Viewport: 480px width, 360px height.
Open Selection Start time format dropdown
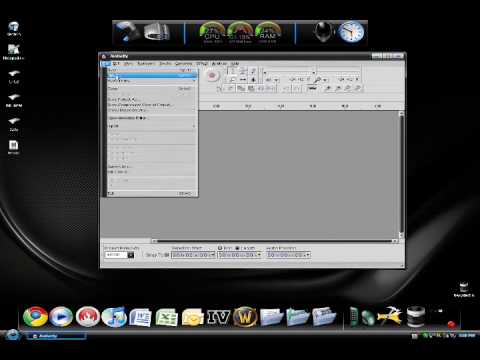click(x=213, y=255)
